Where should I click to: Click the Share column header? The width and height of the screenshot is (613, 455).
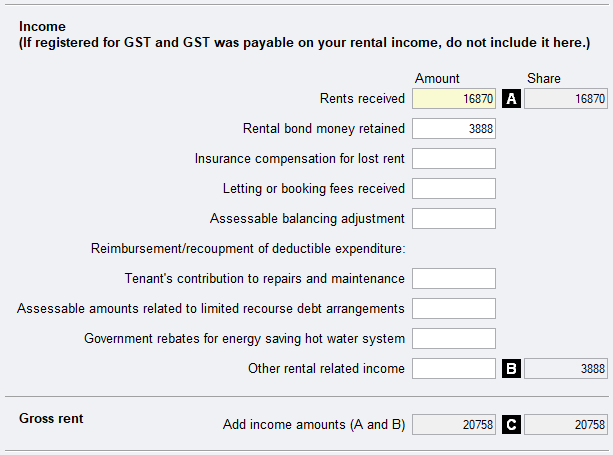[544, 78]
